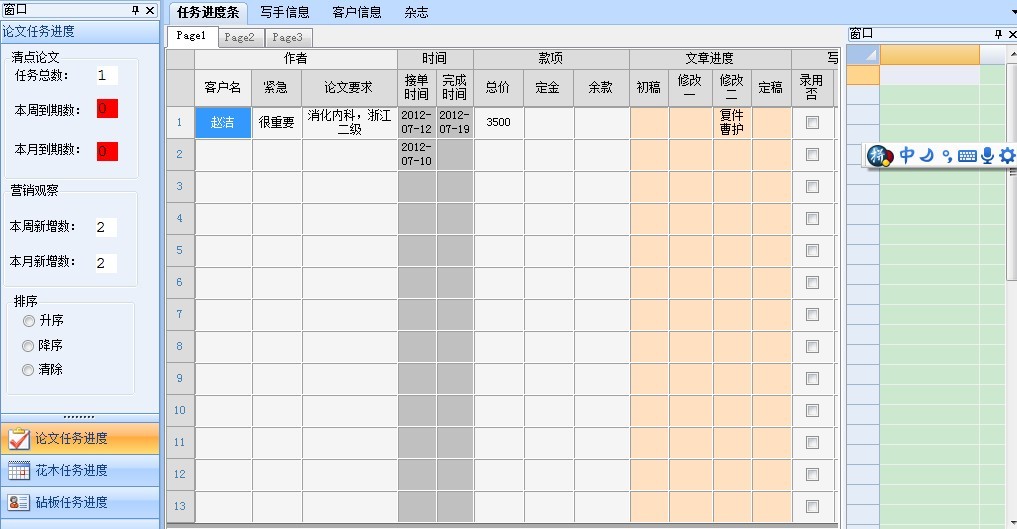
Task: Switch to the 任务进度条 tab
Action: coord(208,12)
